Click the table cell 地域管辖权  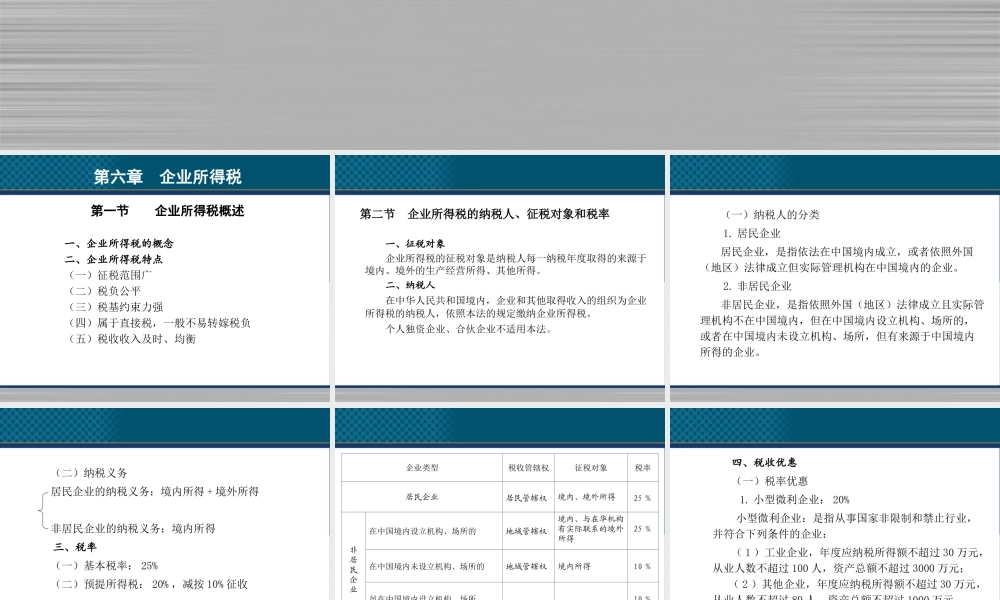pyautogui.click(x=525, y=532)
